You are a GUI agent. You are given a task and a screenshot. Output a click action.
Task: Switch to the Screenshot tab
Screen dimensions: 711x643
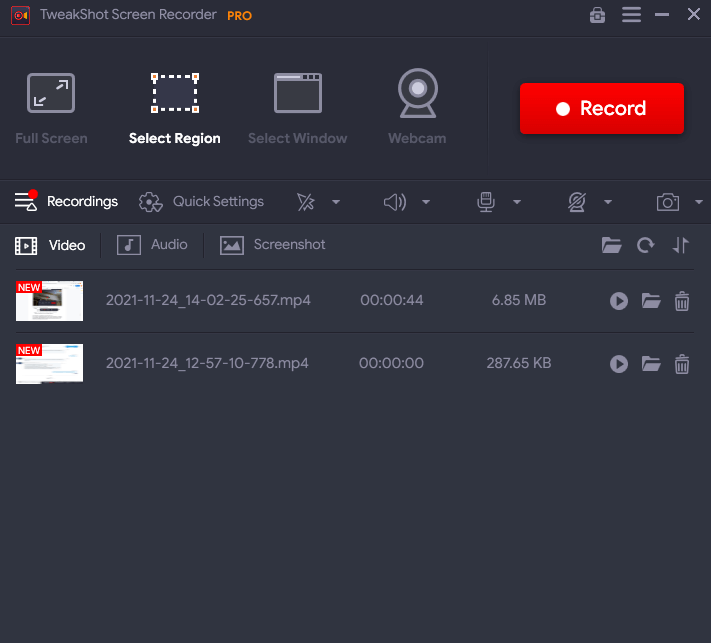point(273,245)
